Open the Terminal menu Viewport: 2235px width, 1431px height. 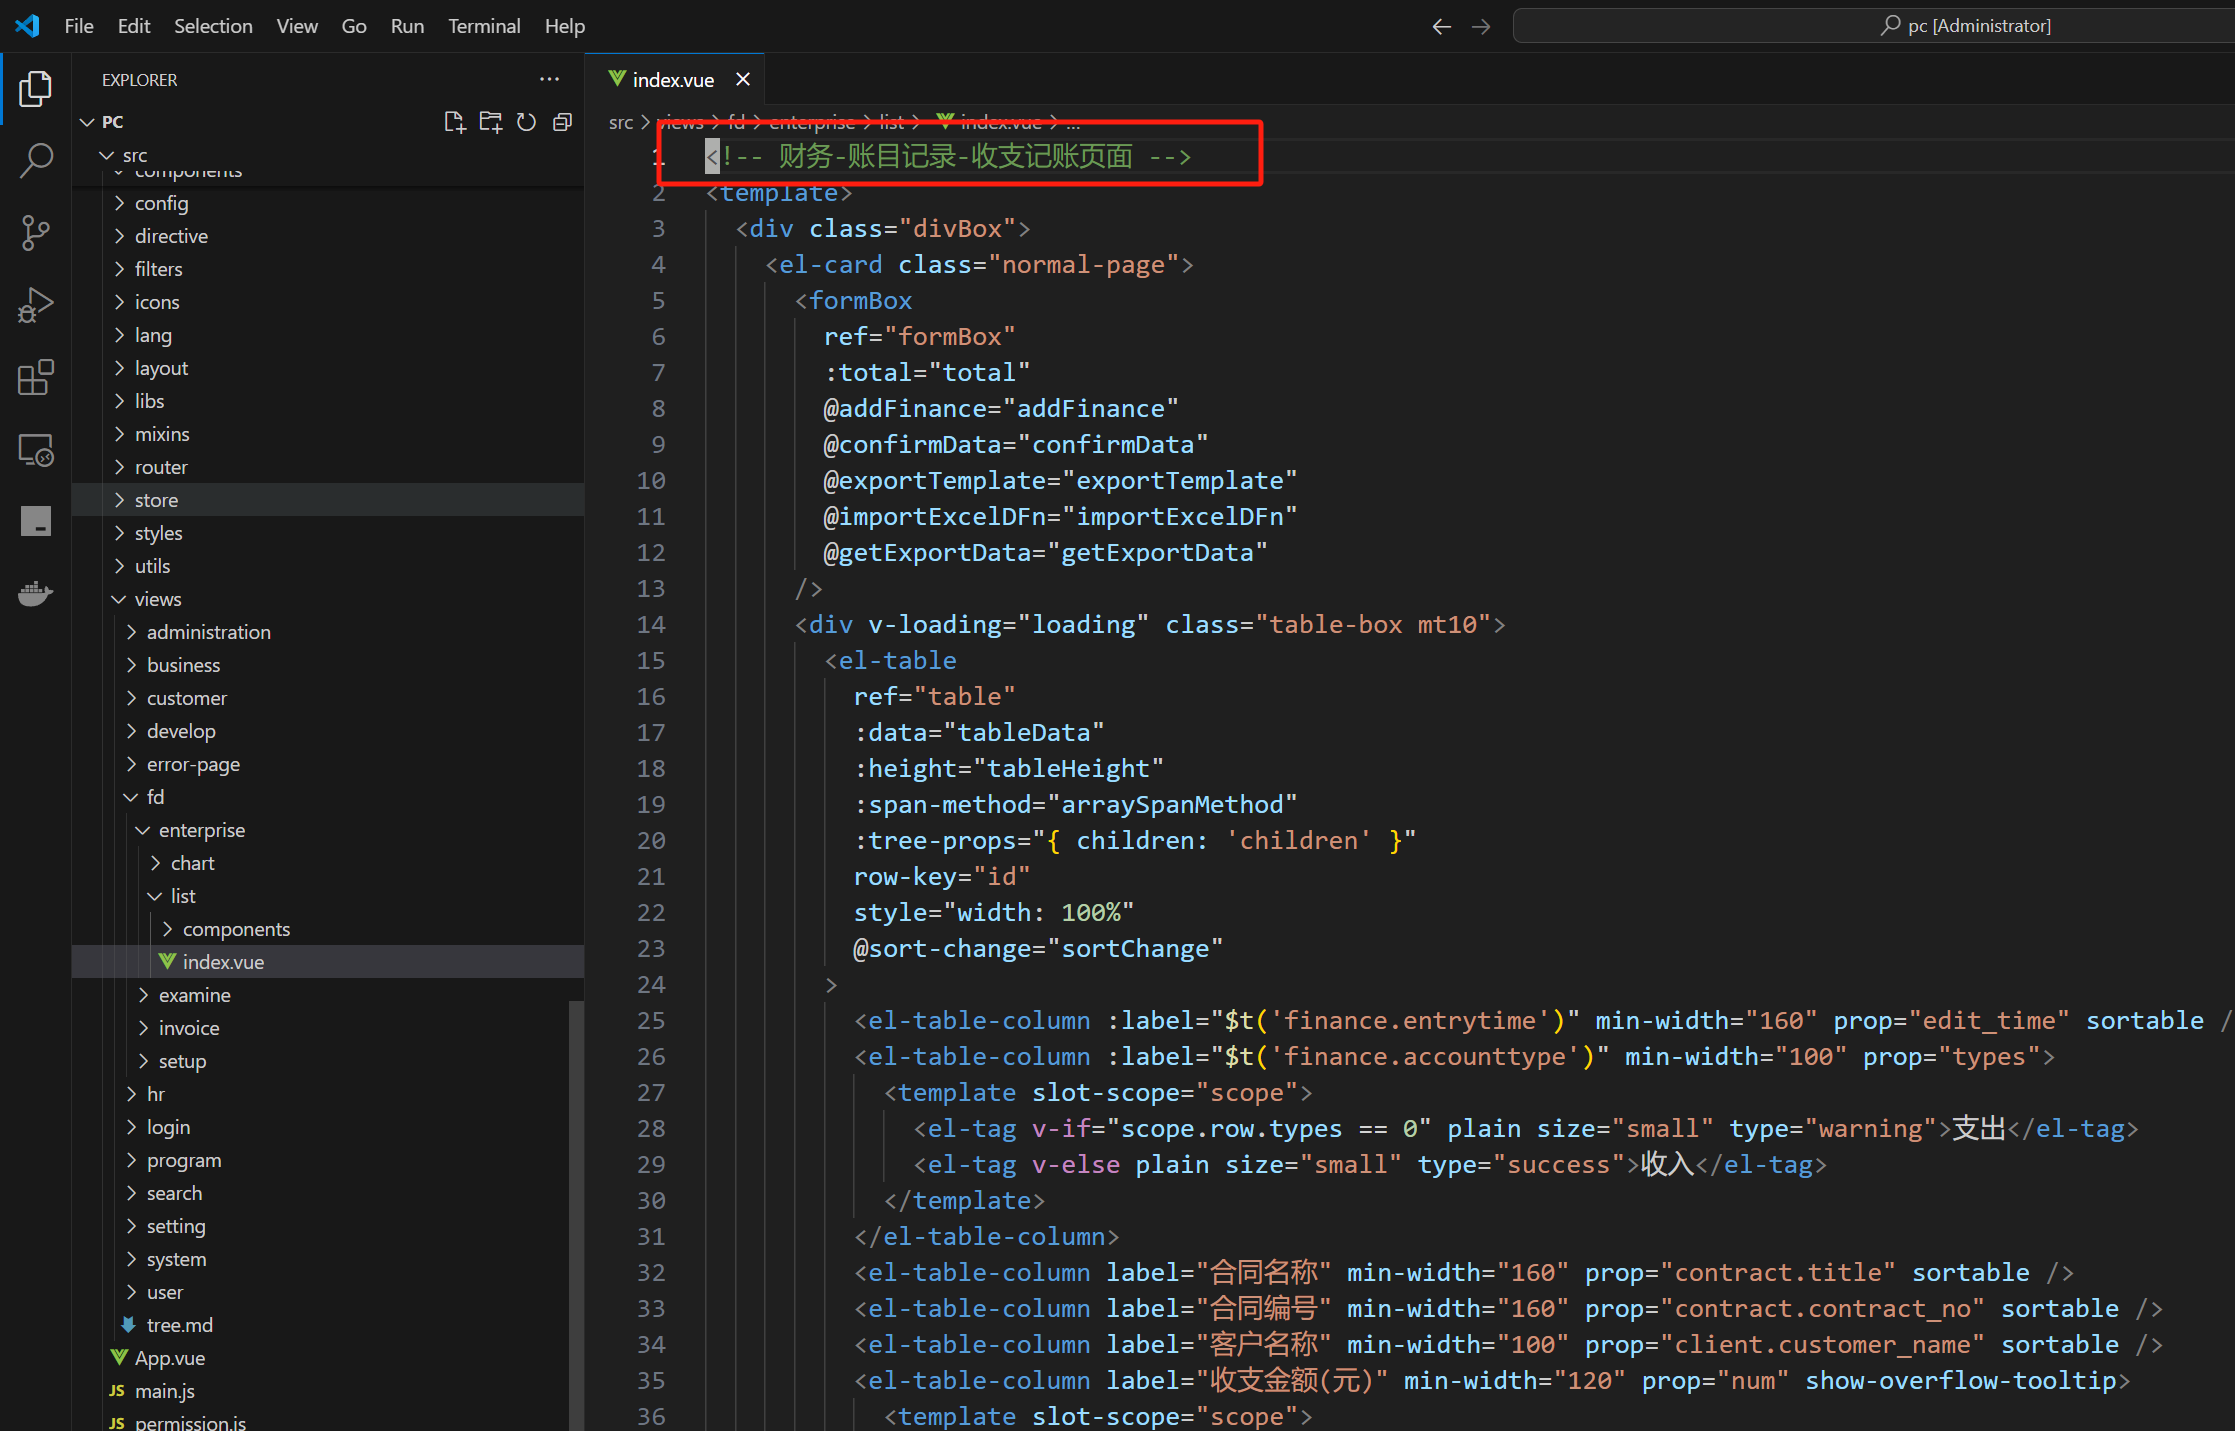click(x=484, y=26)
